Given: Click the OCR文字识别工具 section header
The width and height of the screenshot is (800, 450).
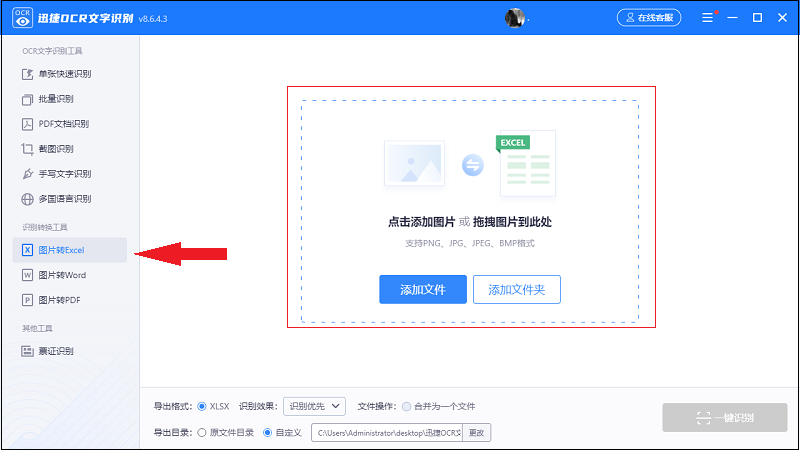Looking at the screenshot, I should click(x=52, y=51).
